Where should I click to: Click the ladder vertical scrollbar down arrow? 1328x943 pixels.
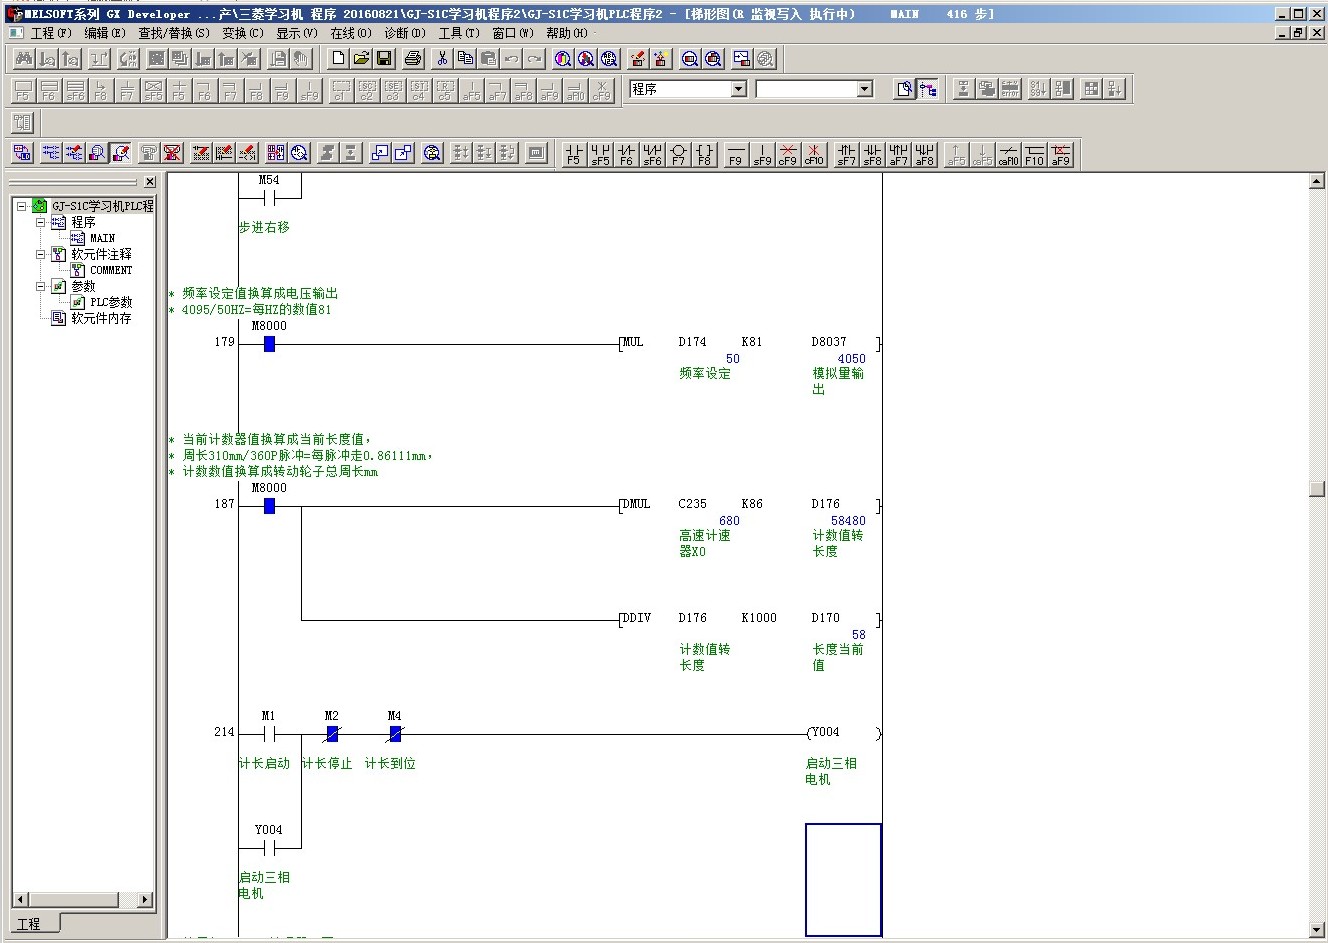pos(1317,931)
